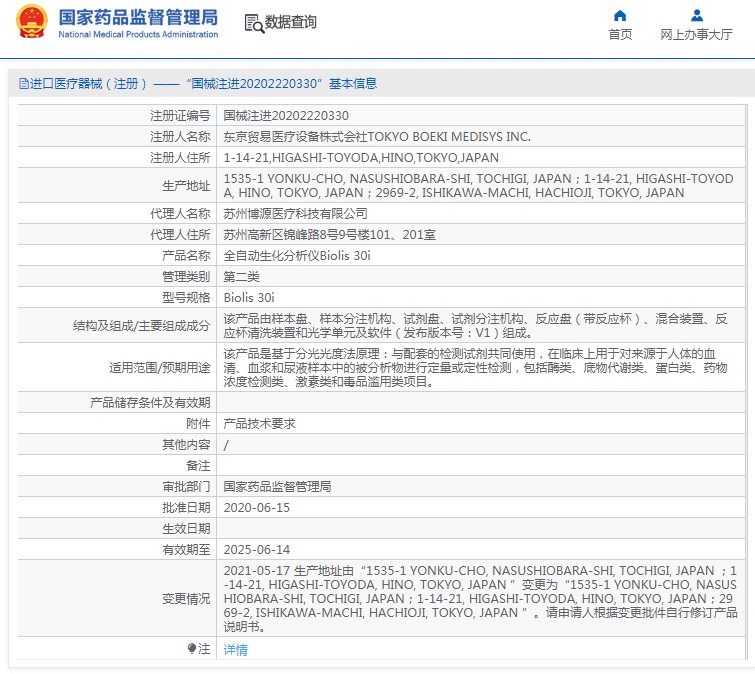755x674 pixels.
Task: Click 国家药品监督管理局 header title
Action: point(138,17)
